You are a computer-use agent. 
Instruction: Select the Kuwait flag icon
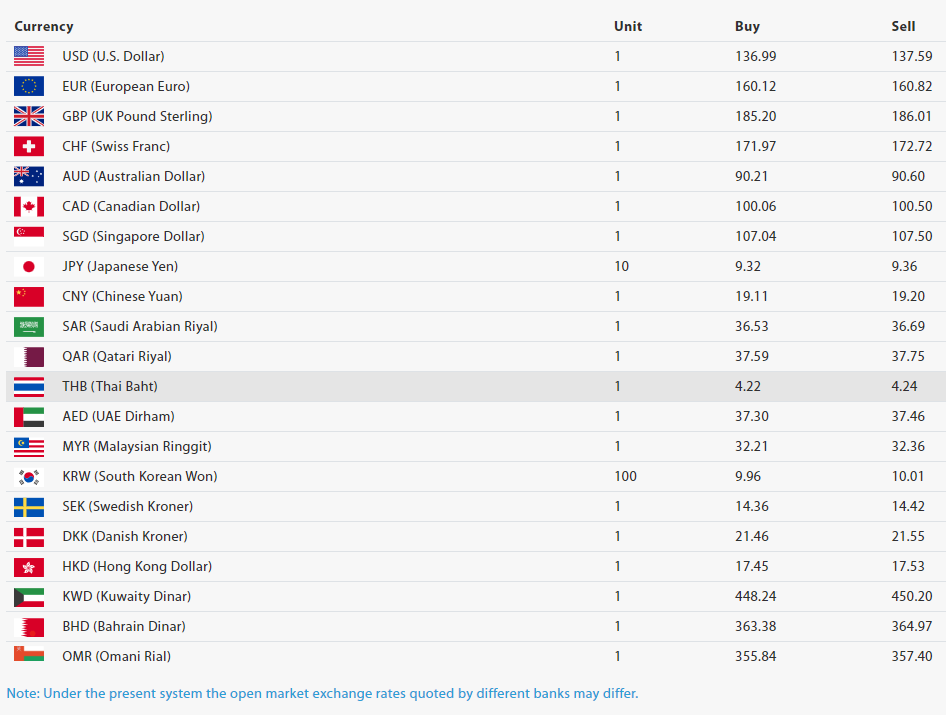pyautogui.click(x=29, y=597)
